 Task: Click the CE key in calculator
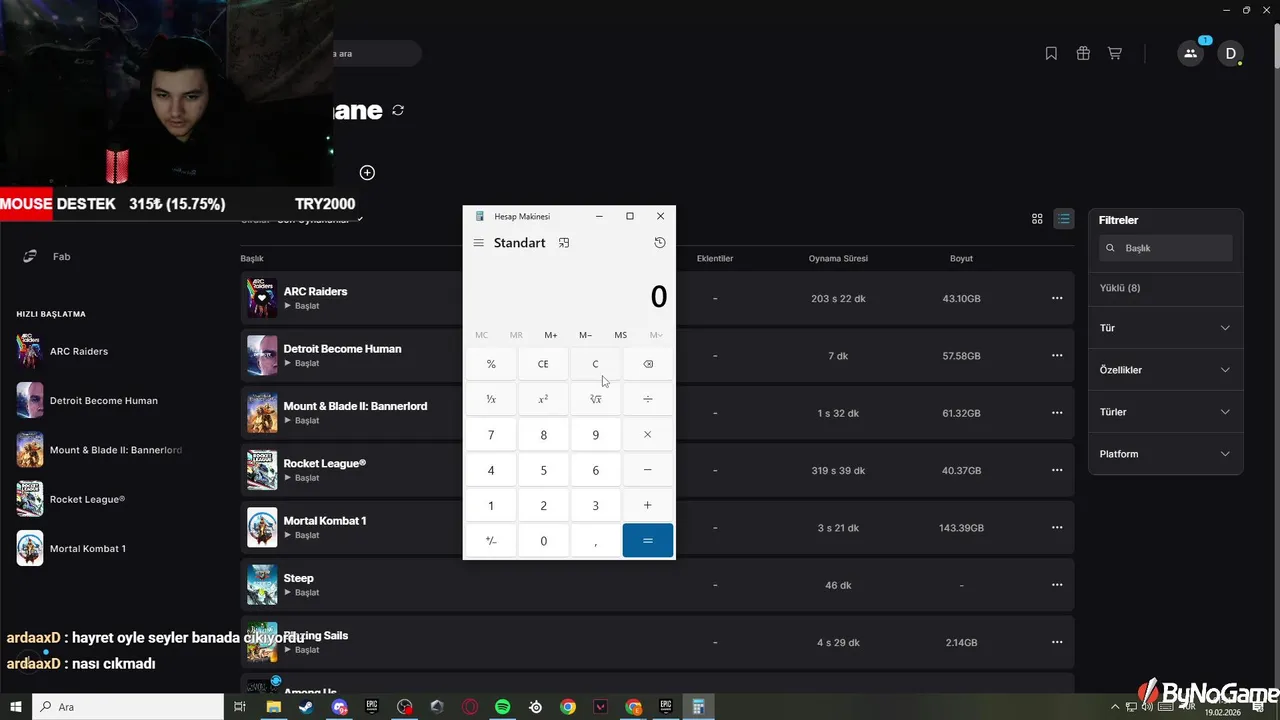click(x=543, y=364)
